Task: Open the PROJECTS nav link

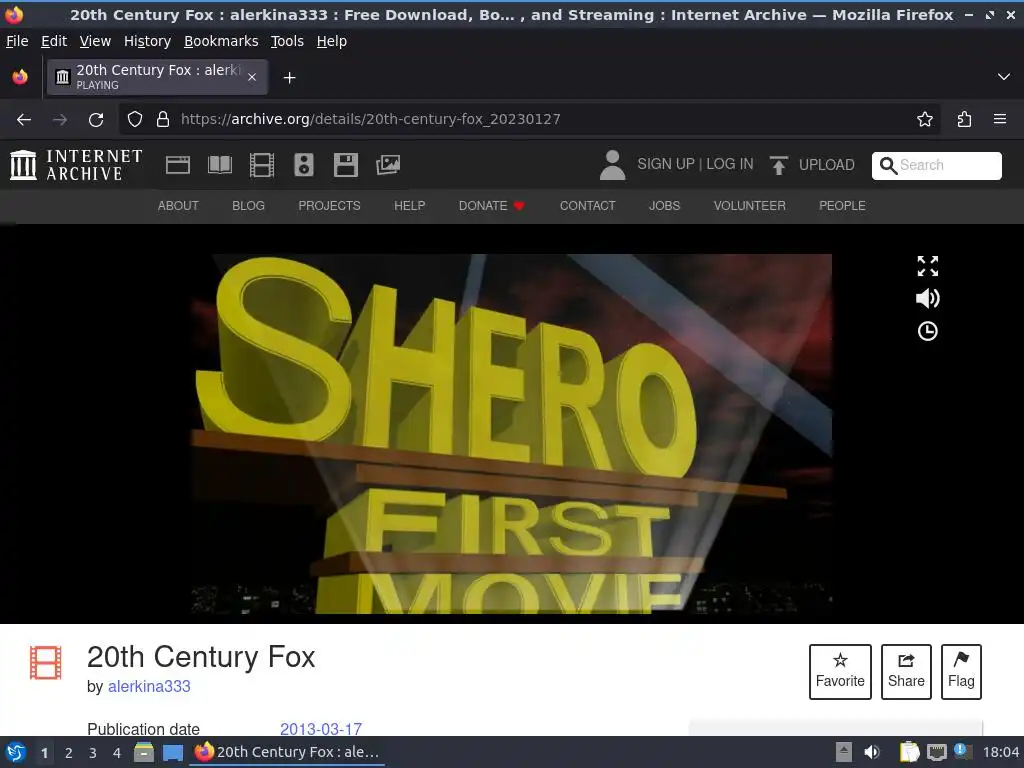Action: [329, 206]
